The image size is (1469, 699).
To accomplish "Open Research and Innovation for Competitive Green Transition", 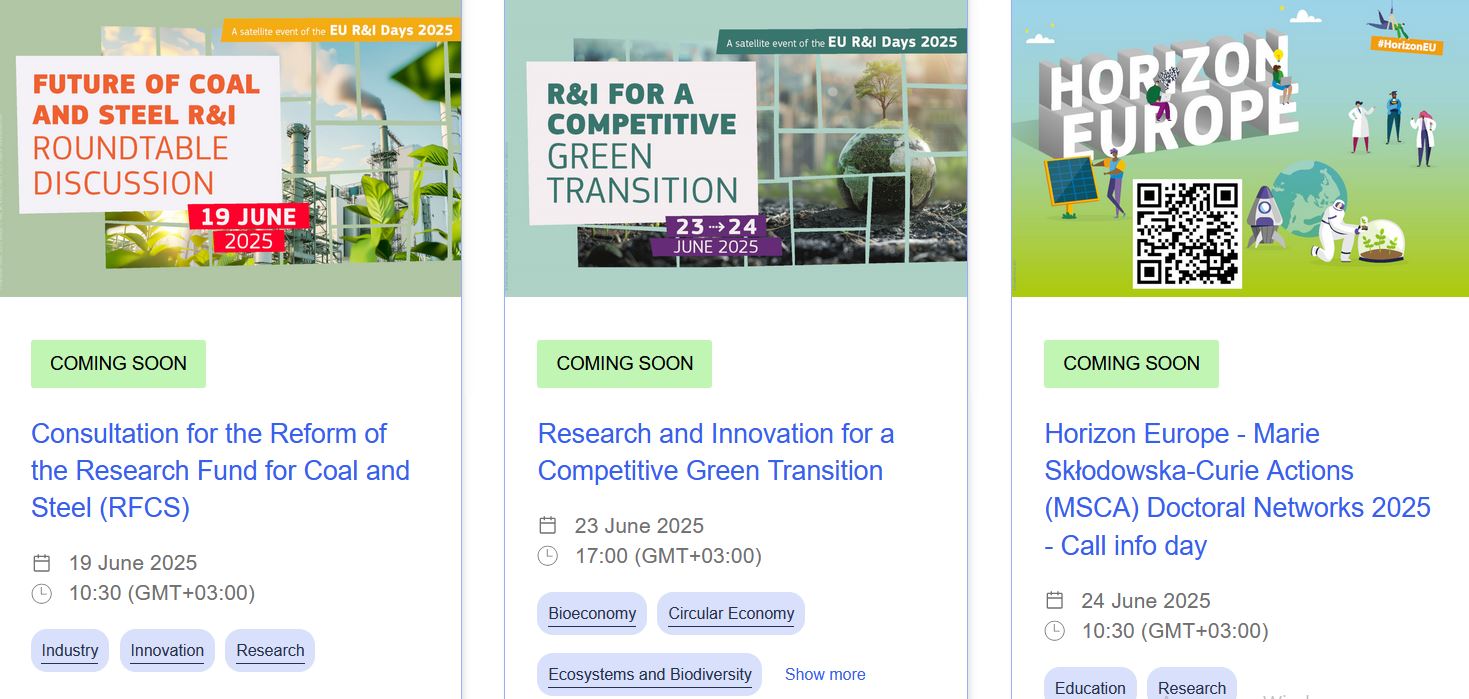I will (x=715, y=452).
